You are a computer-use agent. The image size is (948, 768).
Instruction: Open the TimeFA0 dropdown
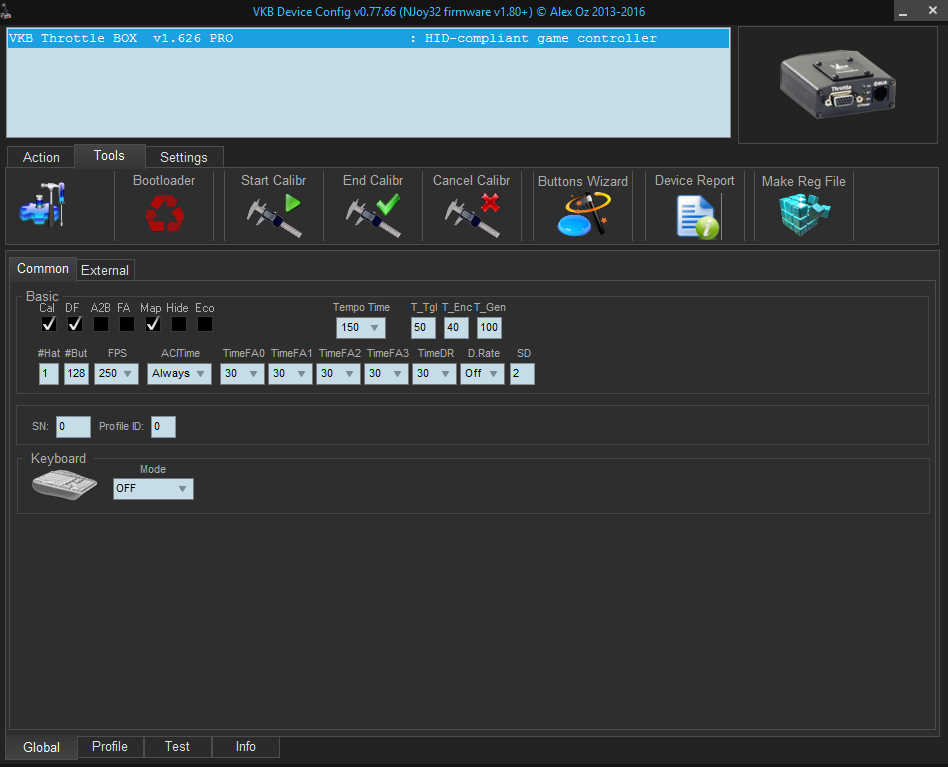coord(242,374)
